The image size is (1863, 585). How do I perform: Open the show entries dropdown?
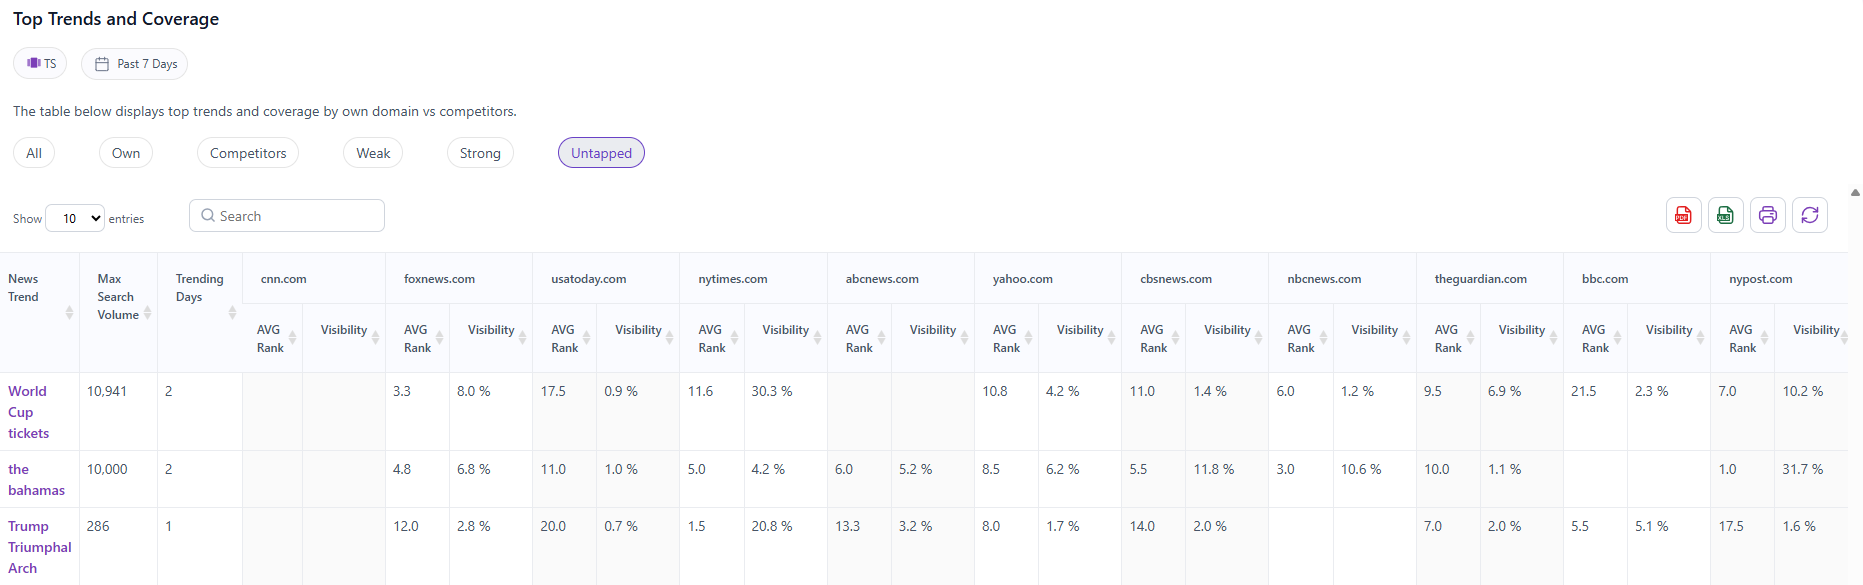(75, 218)
